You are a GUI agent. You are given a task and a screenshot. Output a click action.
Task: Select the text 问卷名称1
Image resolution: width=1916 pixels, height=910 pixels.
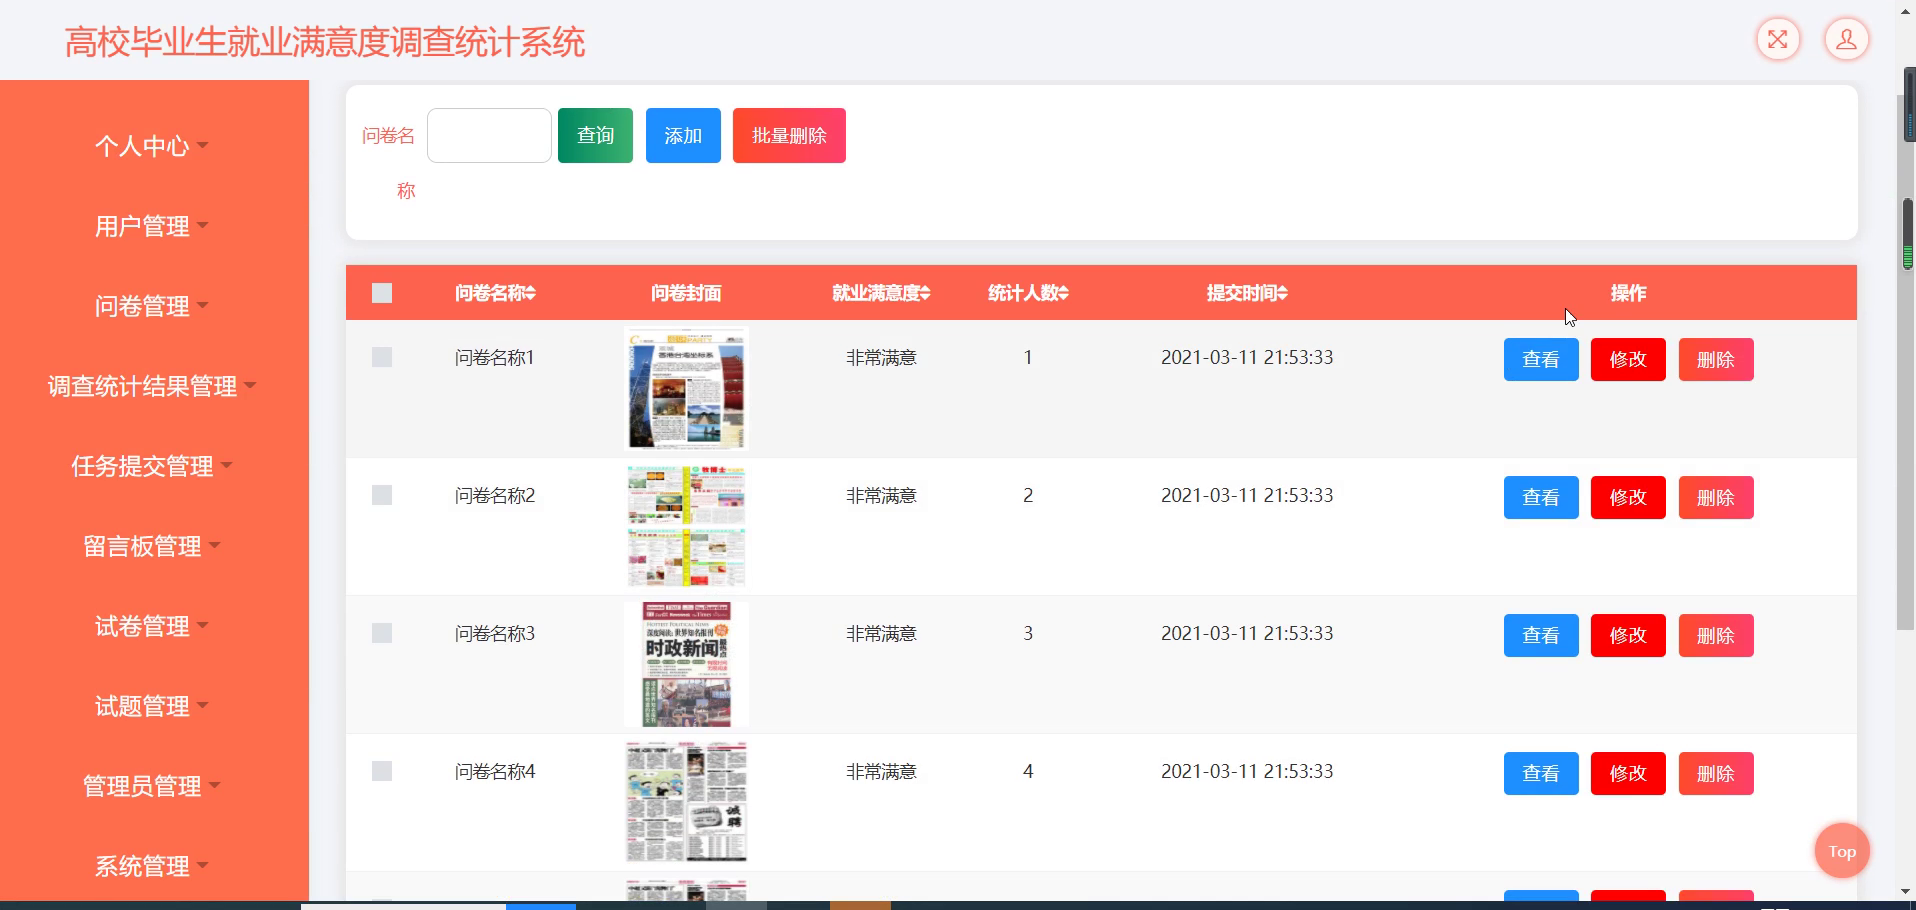click(x=495, y=357)
